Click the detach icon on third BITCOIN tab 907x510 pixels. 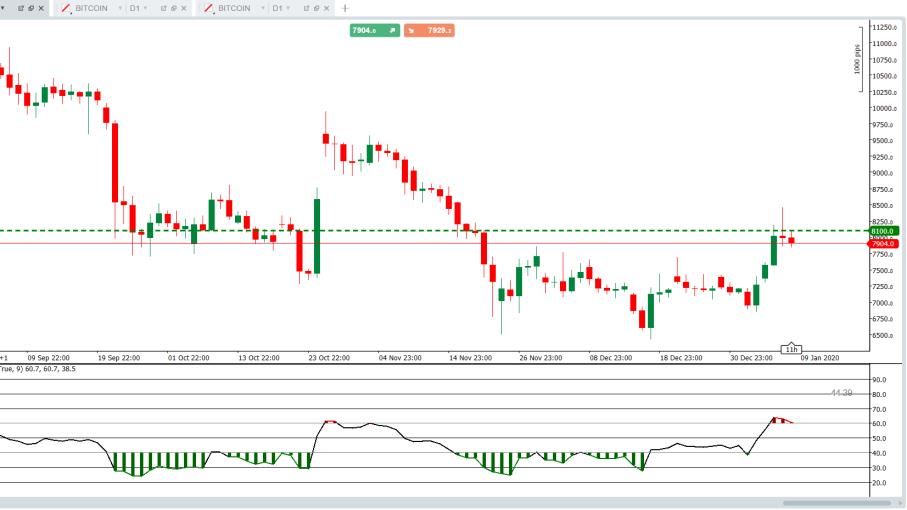click(307, 8)
